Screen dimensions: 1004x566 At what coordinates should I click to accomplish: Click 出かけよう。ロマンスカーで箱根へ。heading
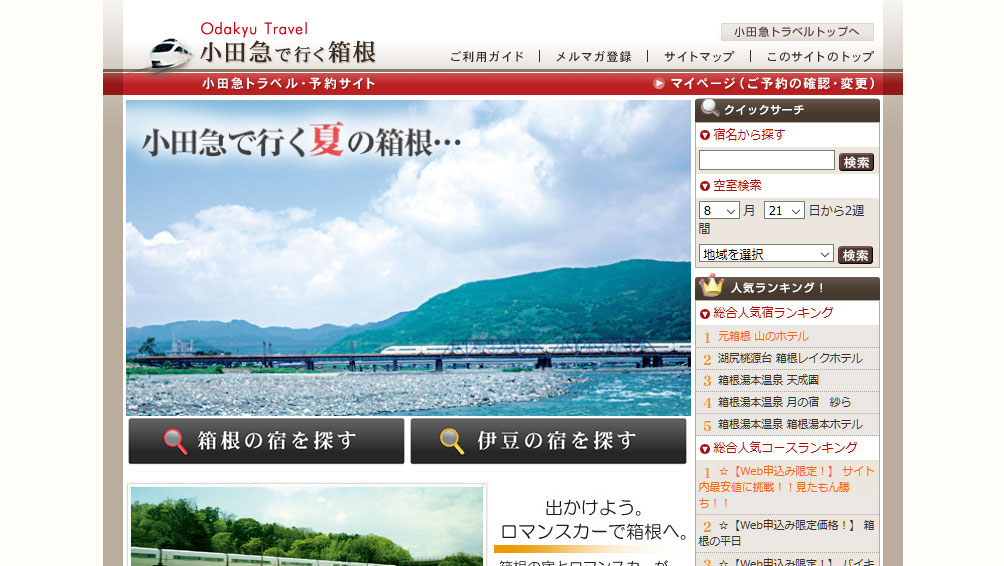[x=594, y=519]
